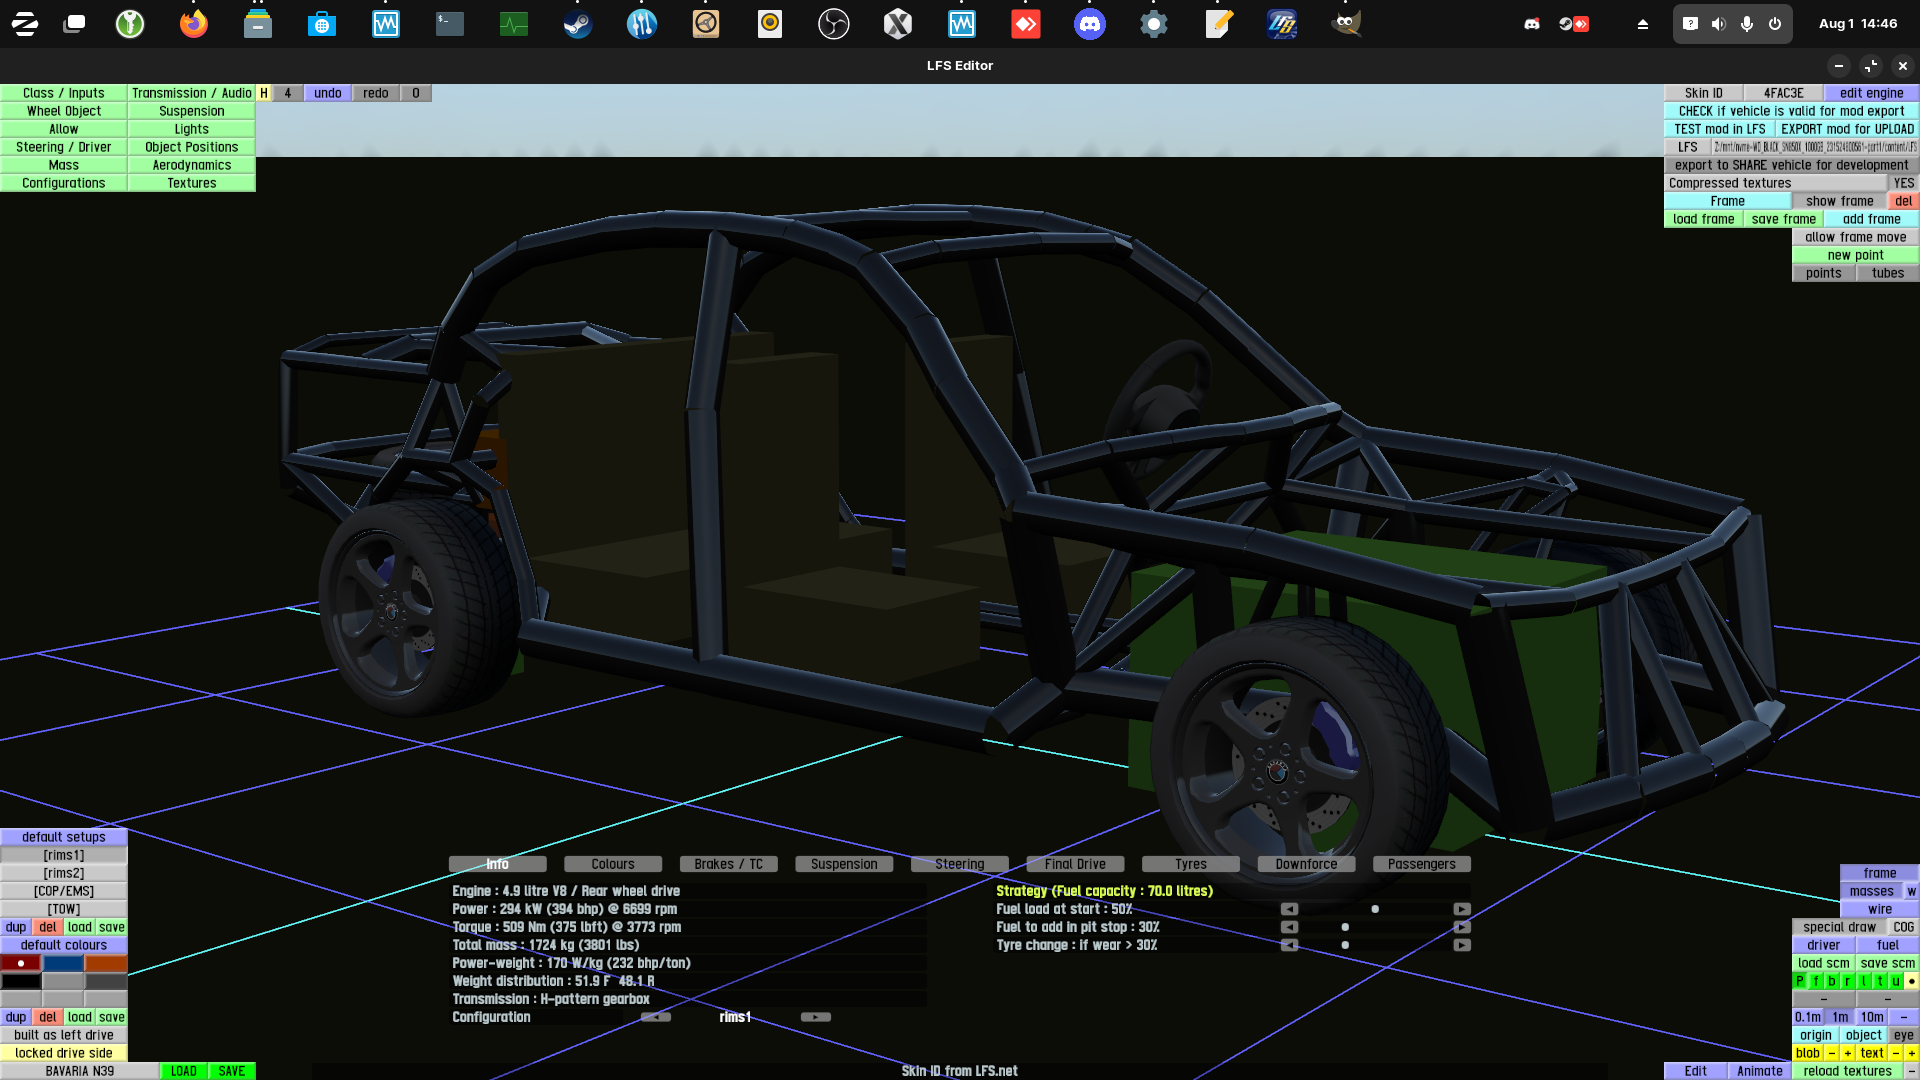Switch to the Tyres tab

[x=1190, y=864]
